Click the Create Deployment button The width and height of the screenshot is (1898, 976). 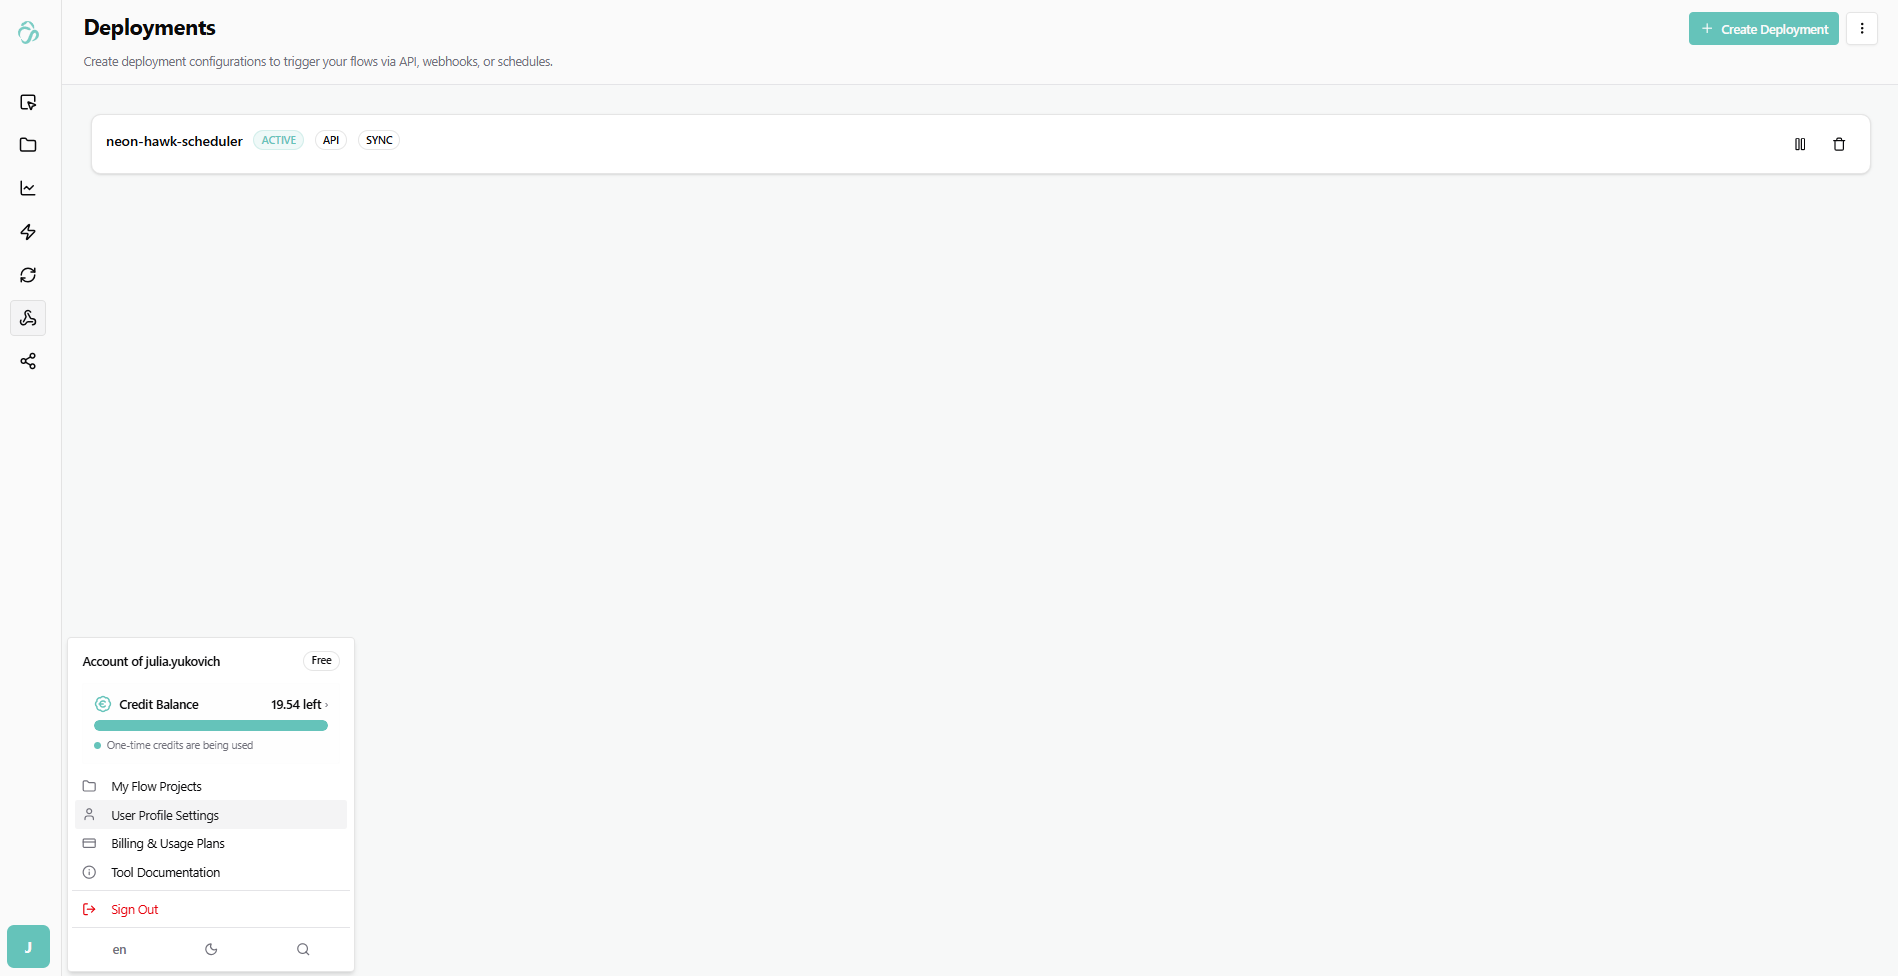pyautogui.click(x=1763, y=29)
